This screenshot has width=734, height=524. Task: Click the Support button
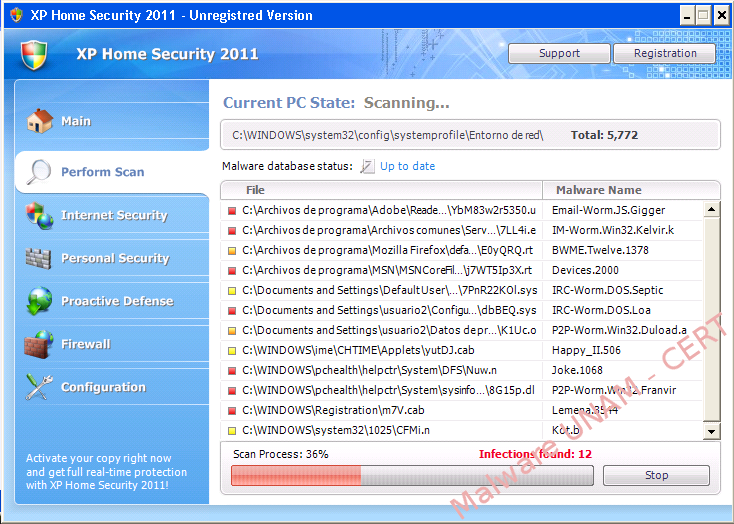click(559, 53)
